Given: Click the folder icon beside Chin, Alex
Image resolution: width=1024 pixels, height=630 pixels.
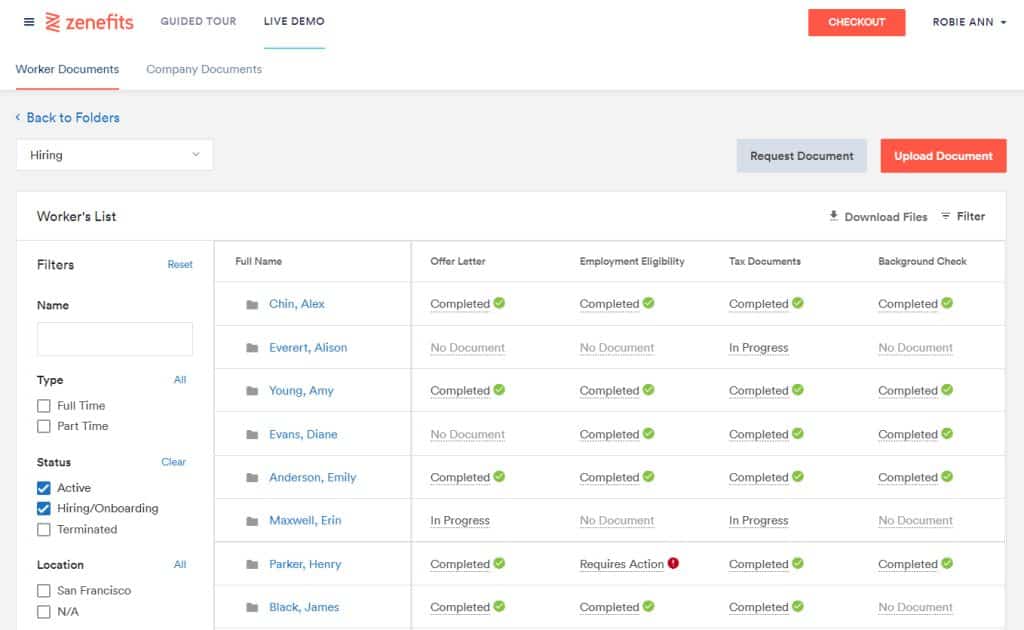Looking at the screenshot, I should [252, 305].
